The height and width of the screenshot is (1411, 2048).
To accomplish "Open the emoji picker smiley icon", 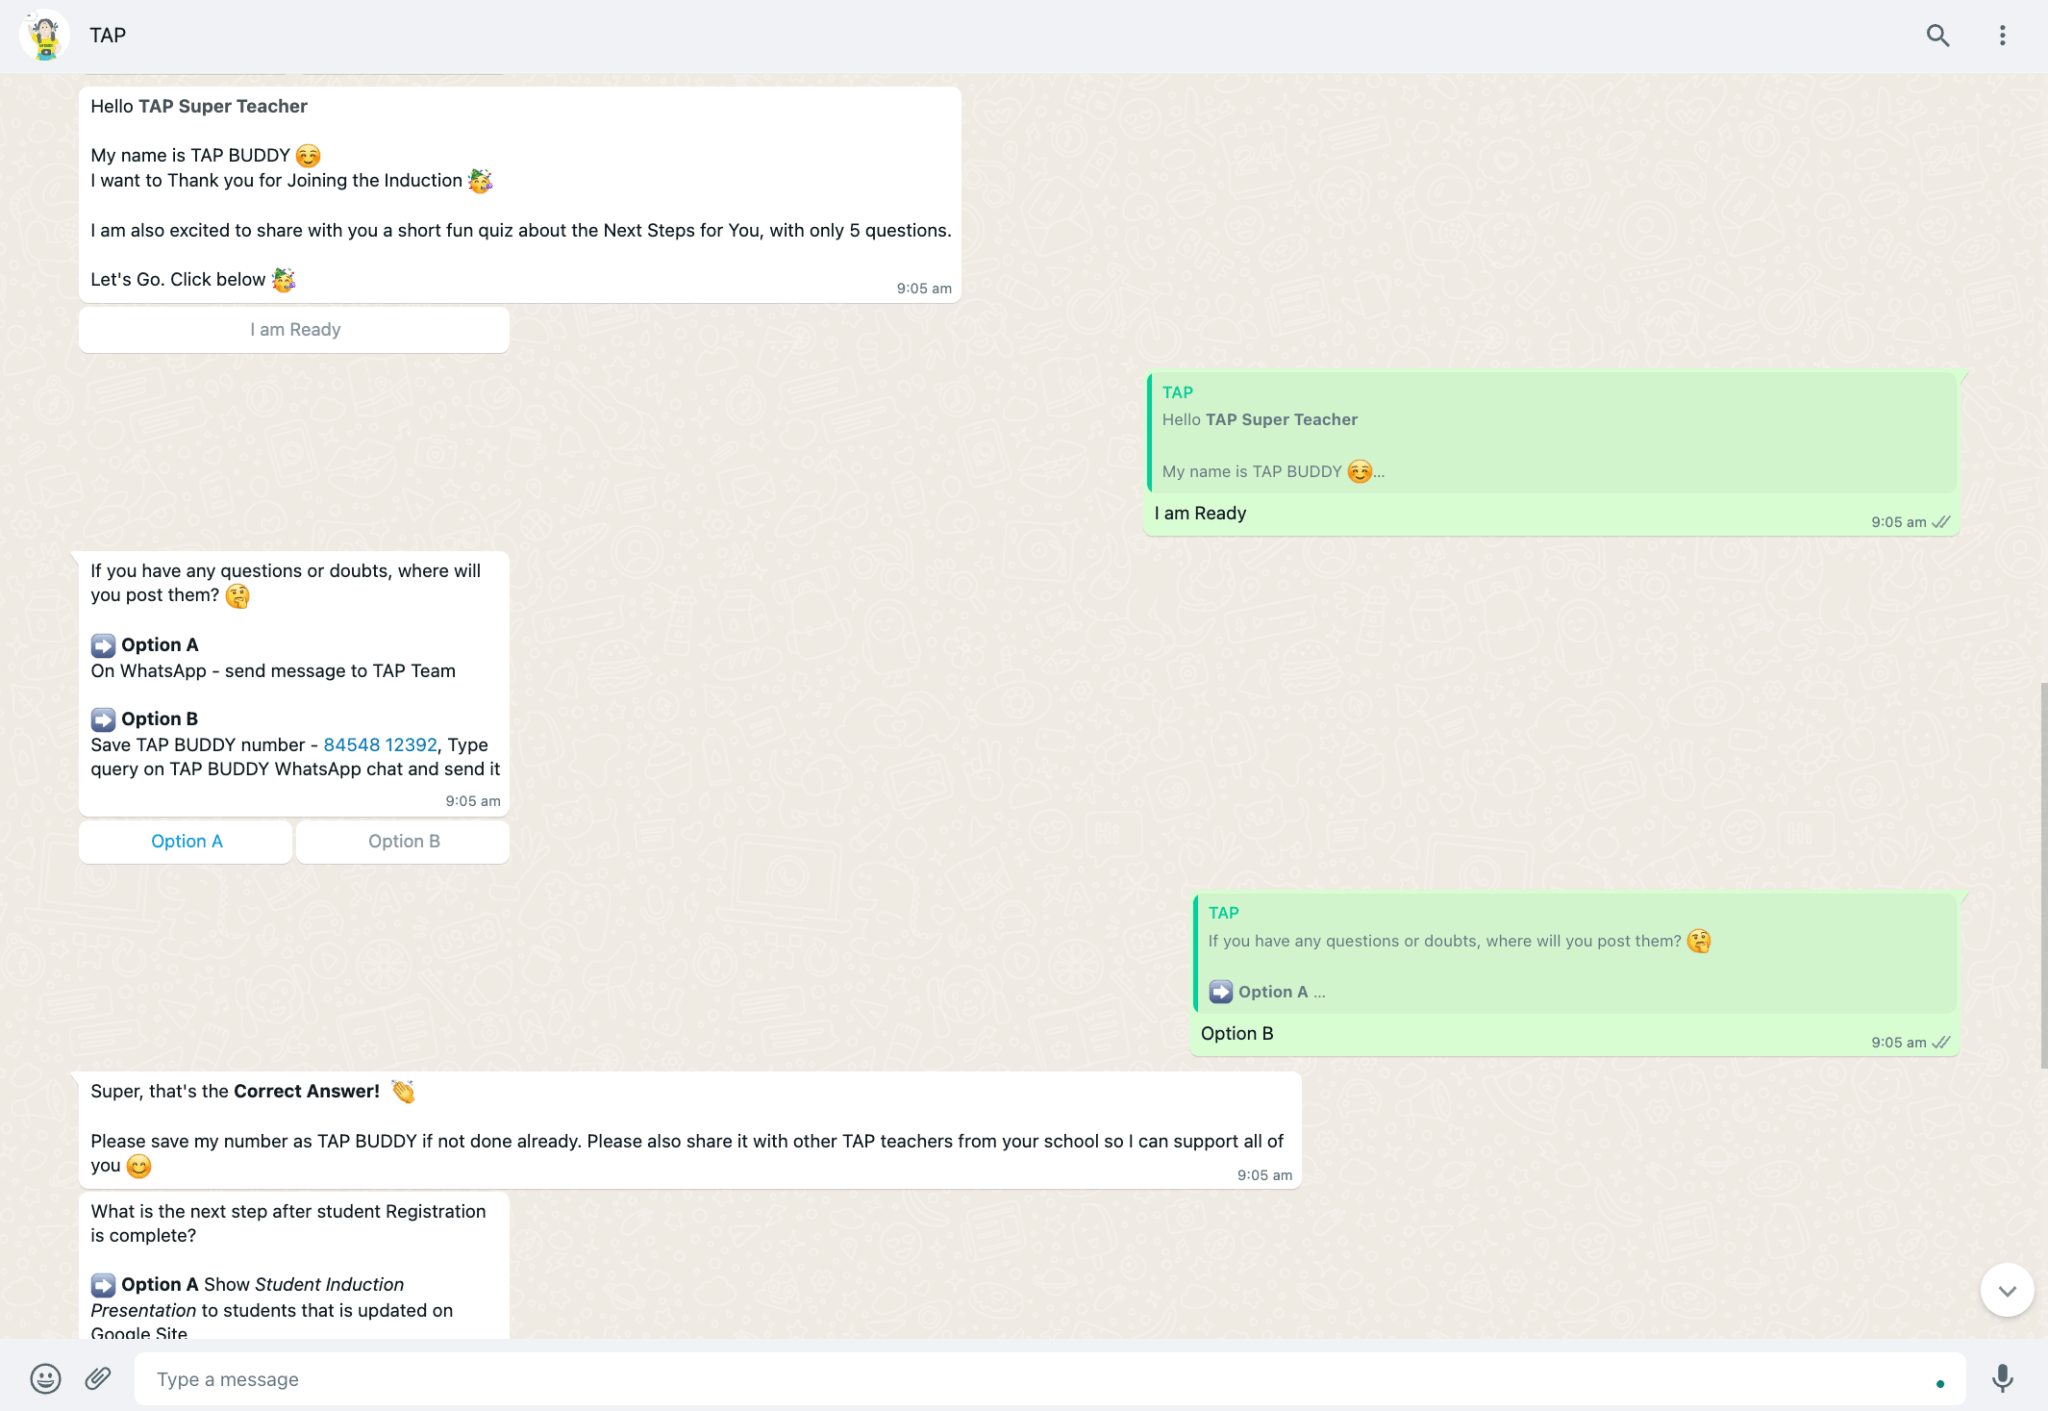I will 45,1379.
